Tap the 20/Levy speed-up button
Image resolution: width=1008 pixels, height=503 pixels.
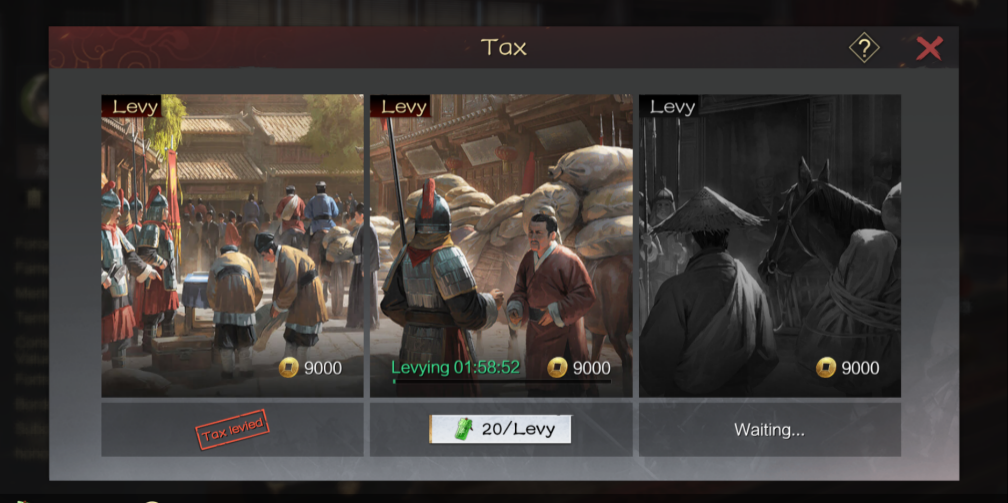500,429
